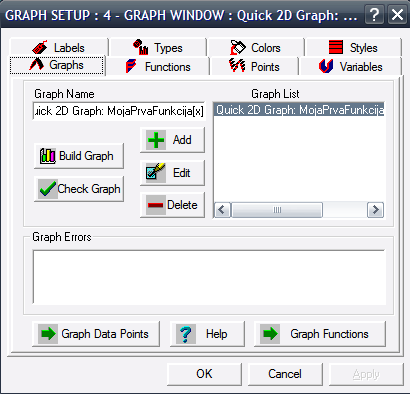Image resolution: width=410 pixels, height=394 pixels.
Task: Click the title bar help question icon
Action: [x=374, y=15]
